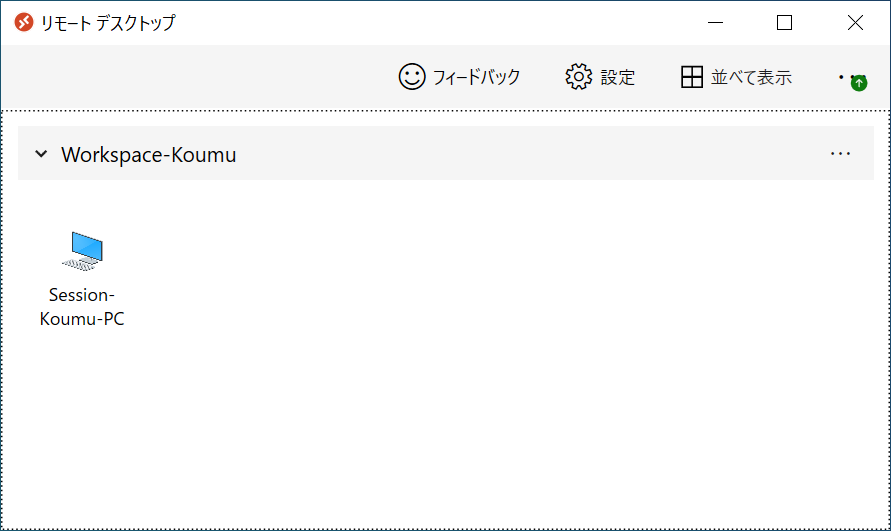Image resolution: width=891 pixels, height=531 pixels.
Task: Close the Remote Desktop window
Action: (x=855, y=22)
